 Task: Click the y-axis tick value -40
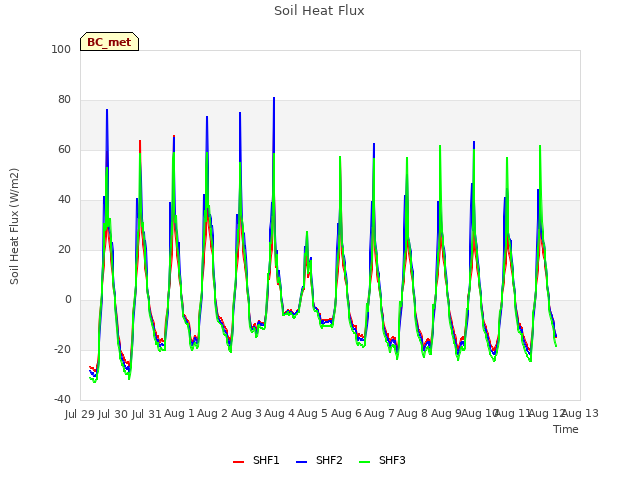(62, 399)
